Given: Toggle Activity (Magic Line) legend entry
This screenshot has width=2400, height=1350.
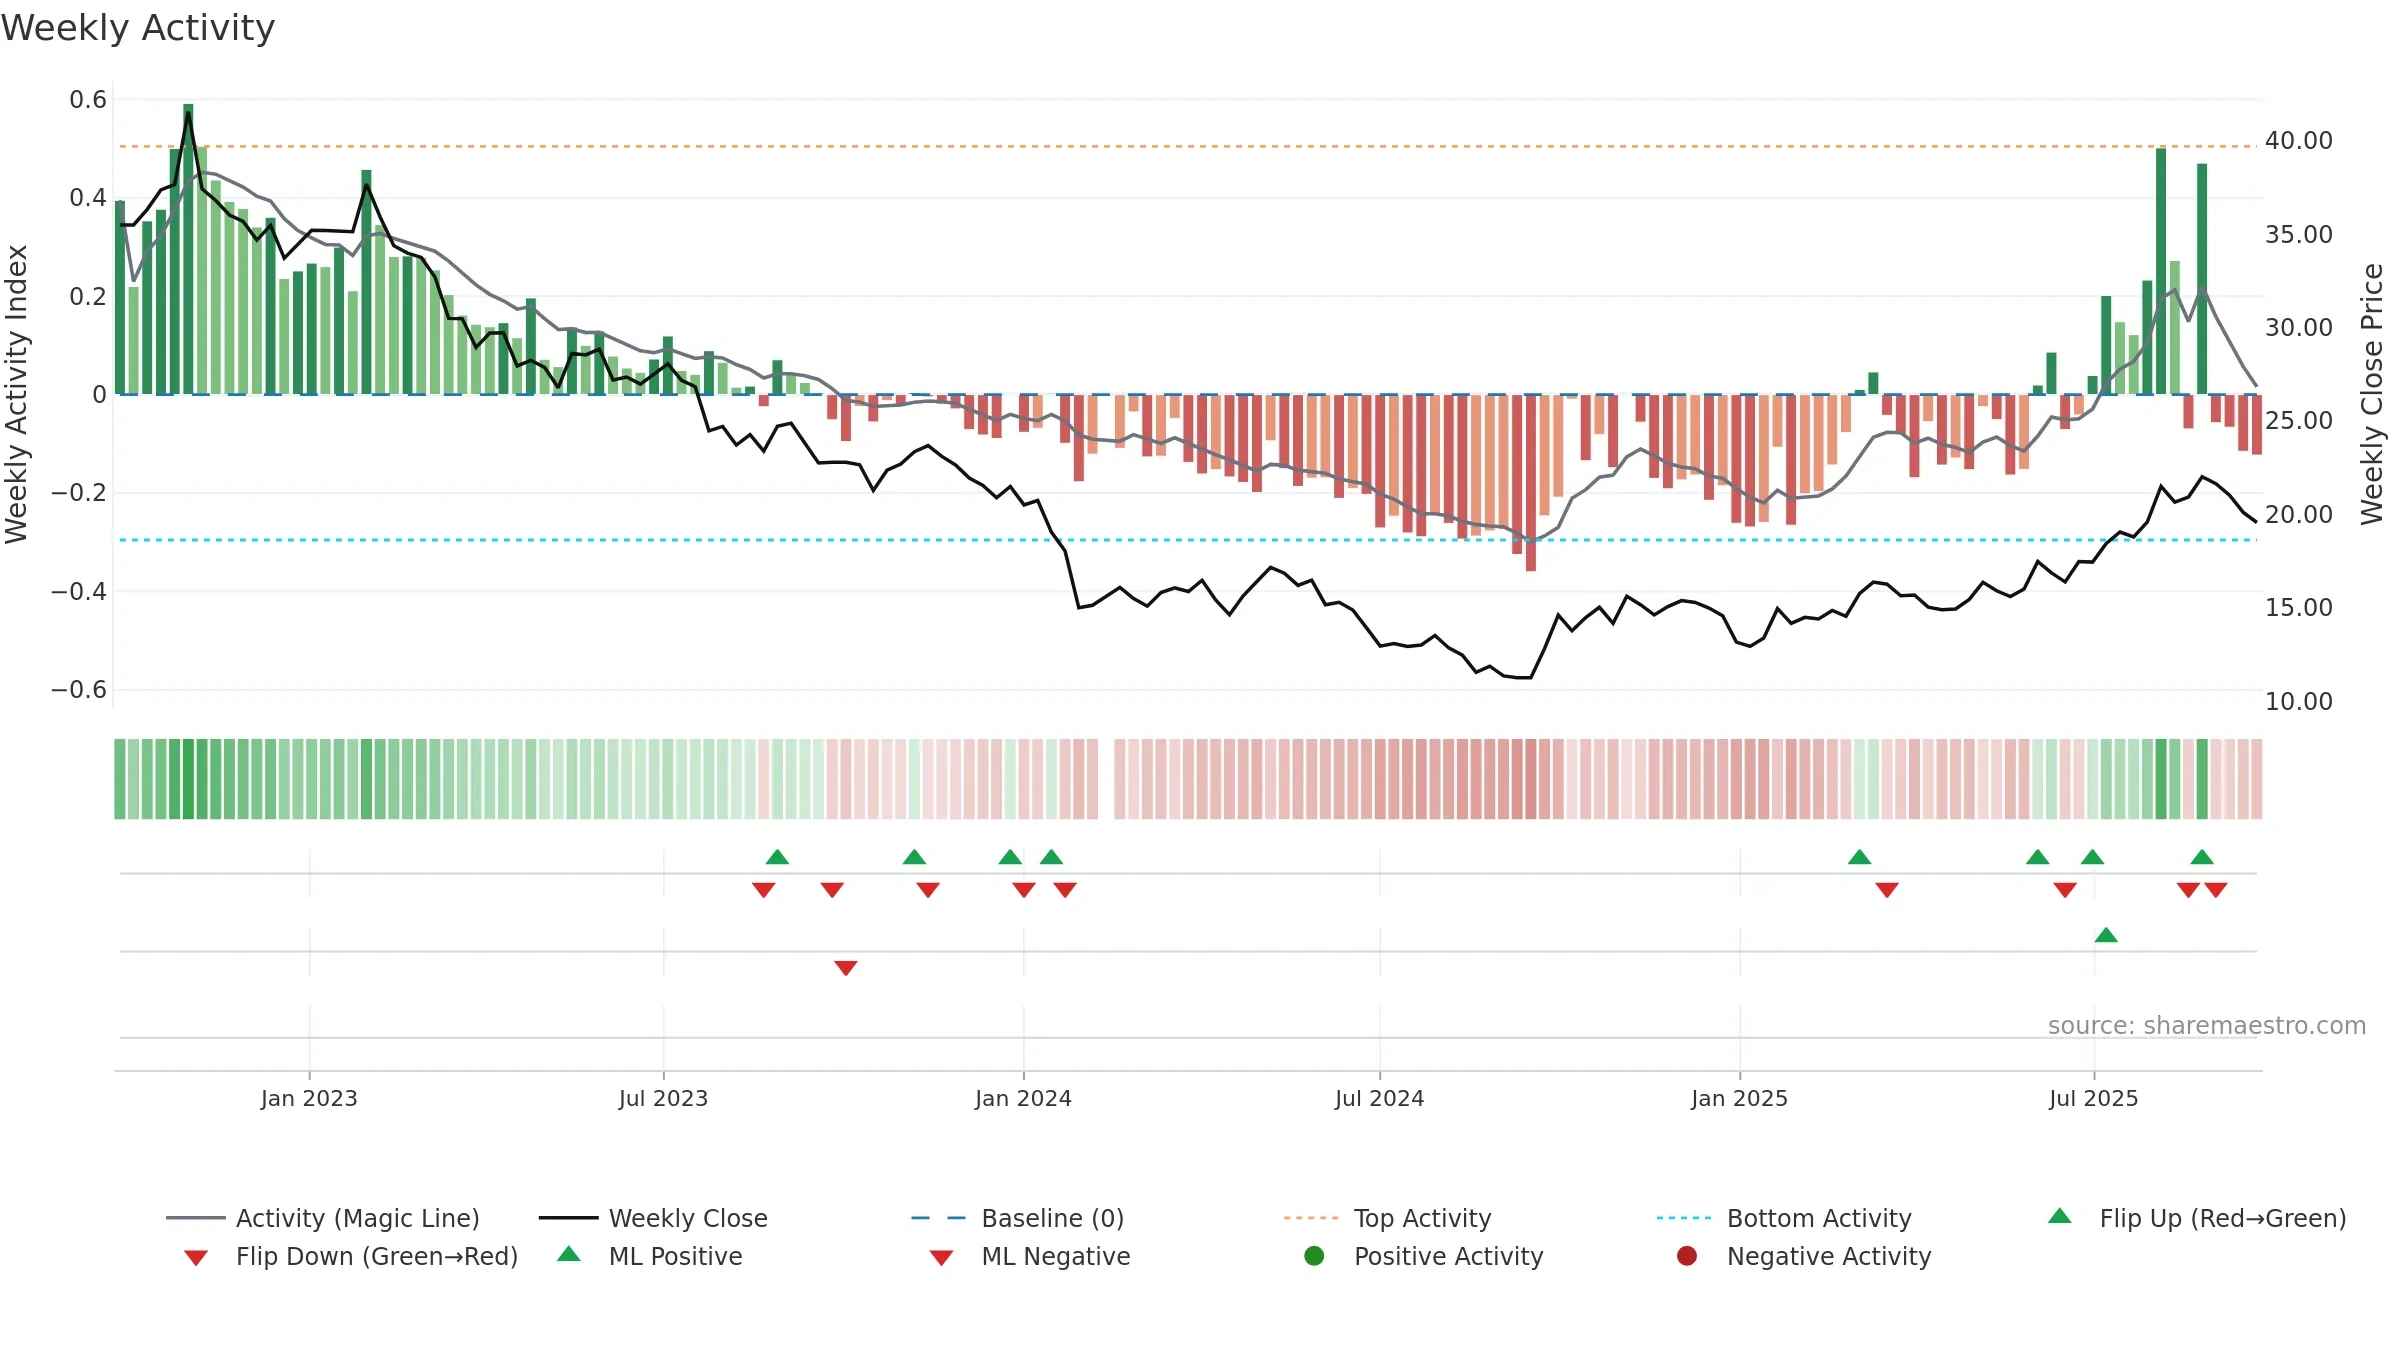Looking at the screenshot, I should tap(322, 1218).
